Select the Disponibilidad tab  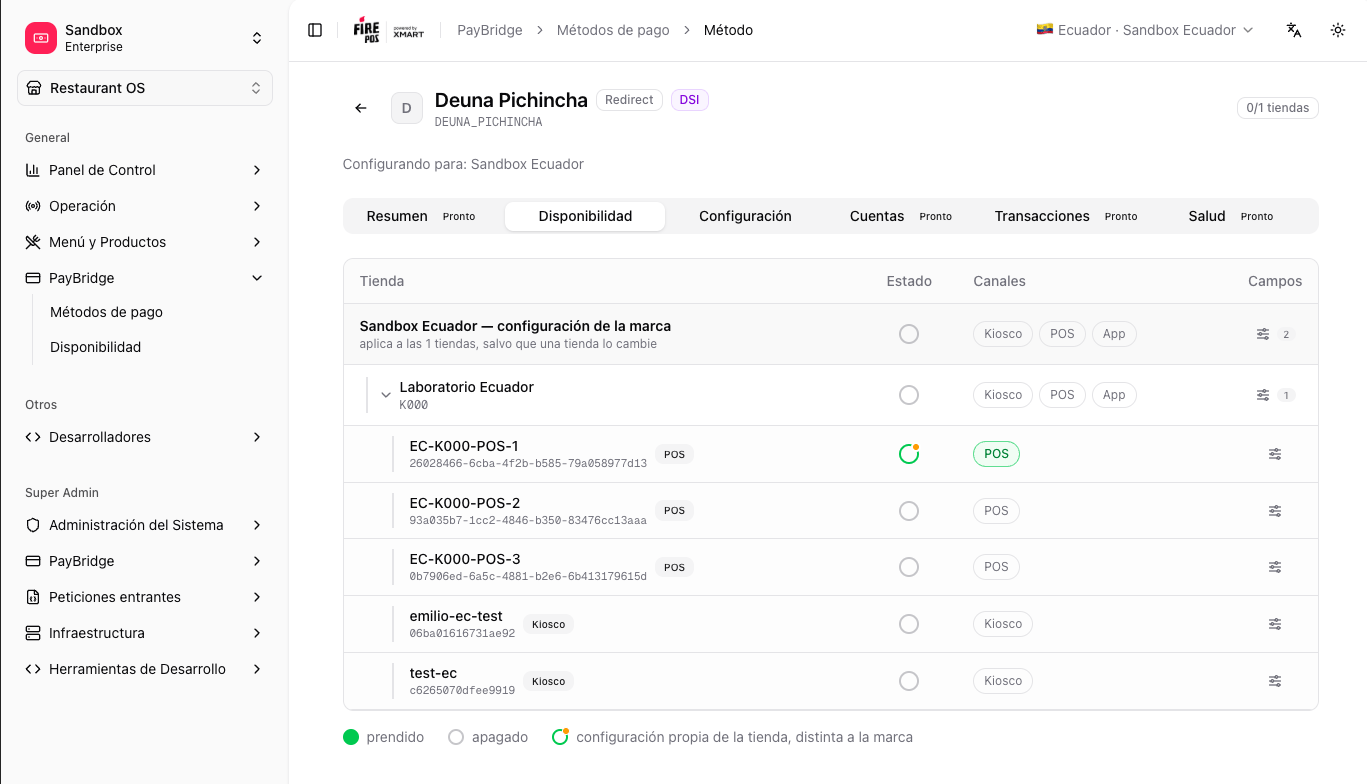585,216
